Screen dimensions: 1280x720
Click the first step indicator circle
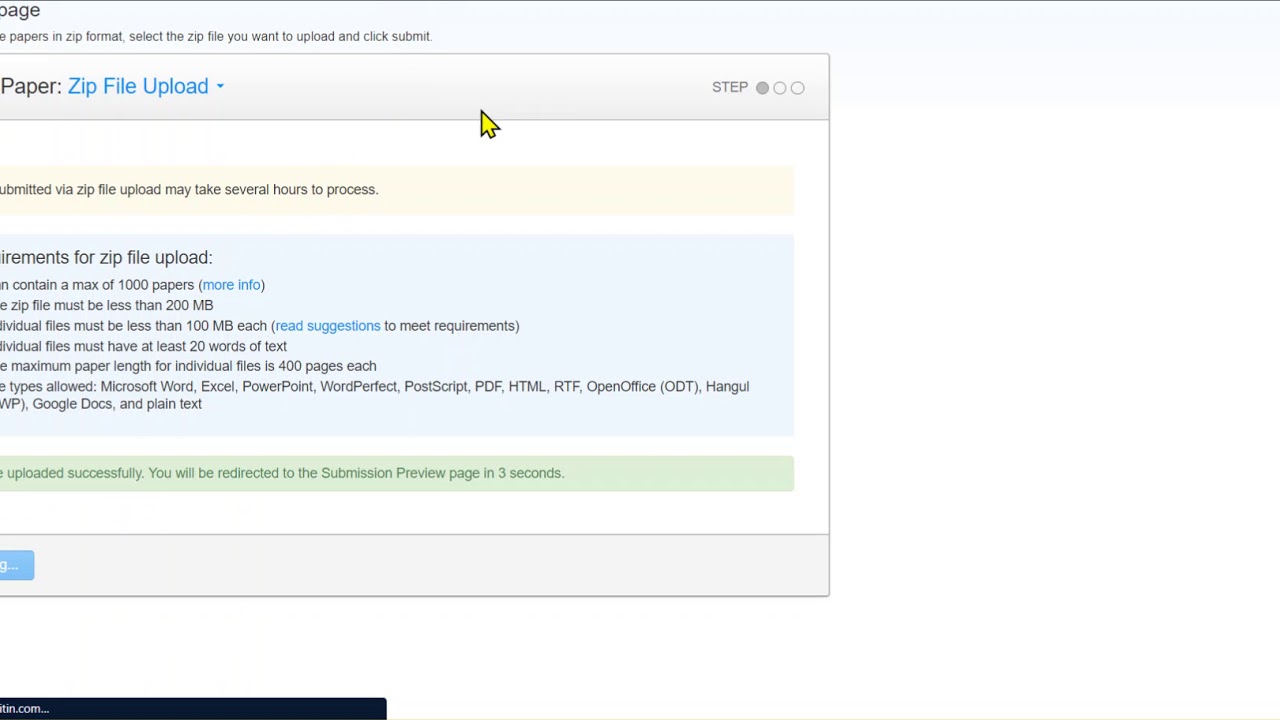pyautogui.click(x=762, y=88)
